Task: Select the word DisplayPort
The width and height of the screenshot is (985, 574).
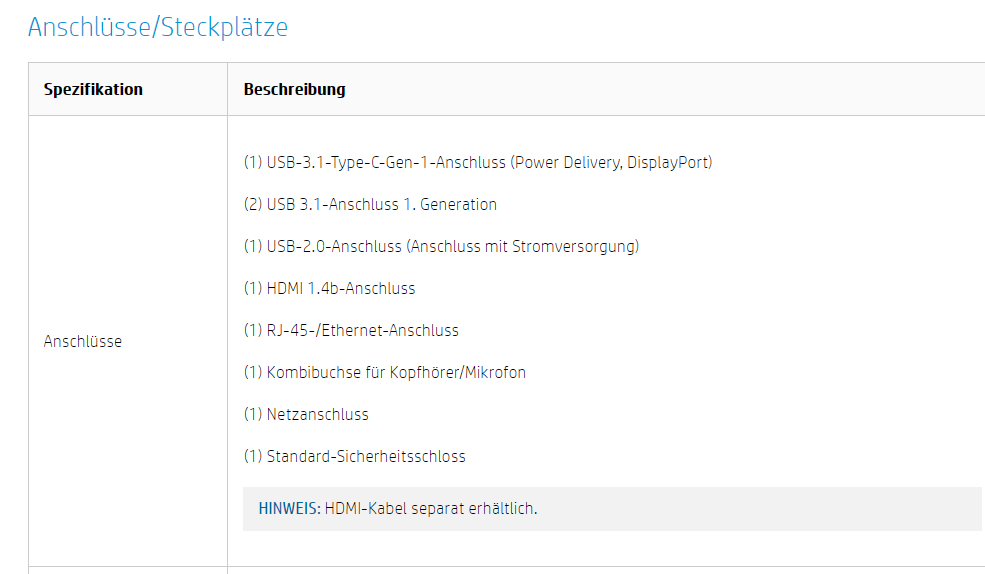Action: click(667, 162)
